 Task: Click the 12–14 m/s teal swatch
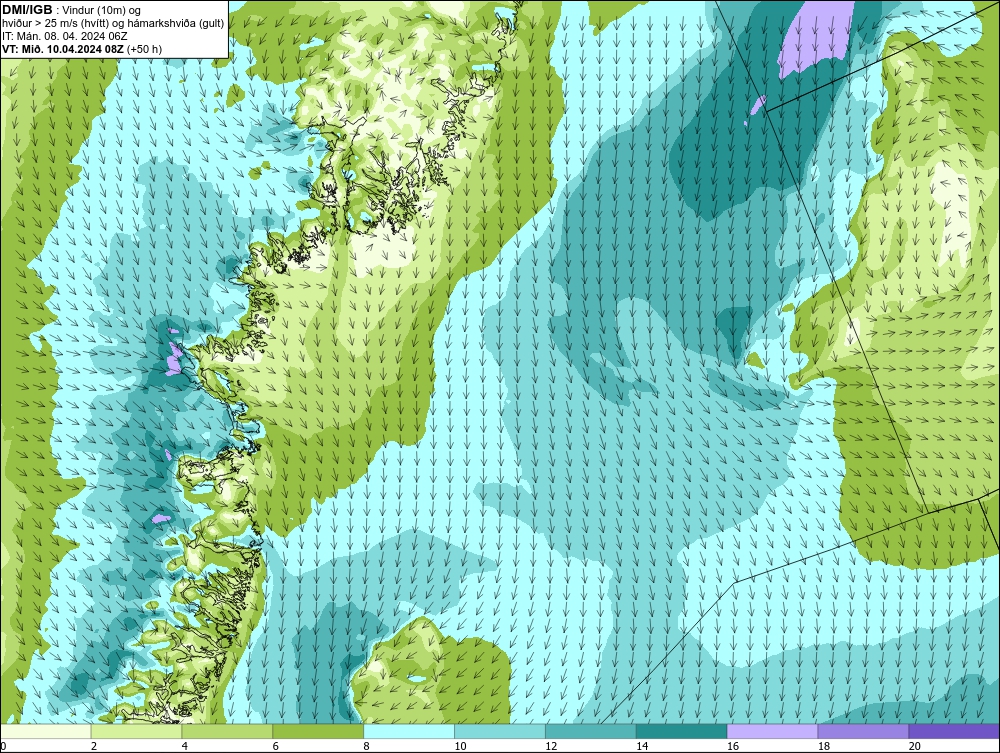pos(591,731)
